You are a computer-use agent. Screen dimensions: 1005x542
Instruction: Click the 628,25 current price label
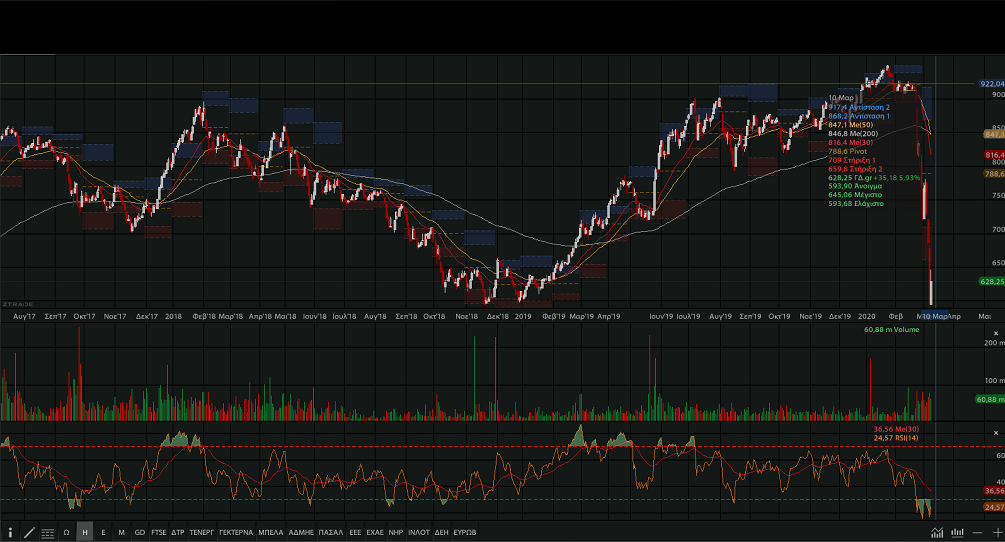pyautogui.click(x=992, y=282)
